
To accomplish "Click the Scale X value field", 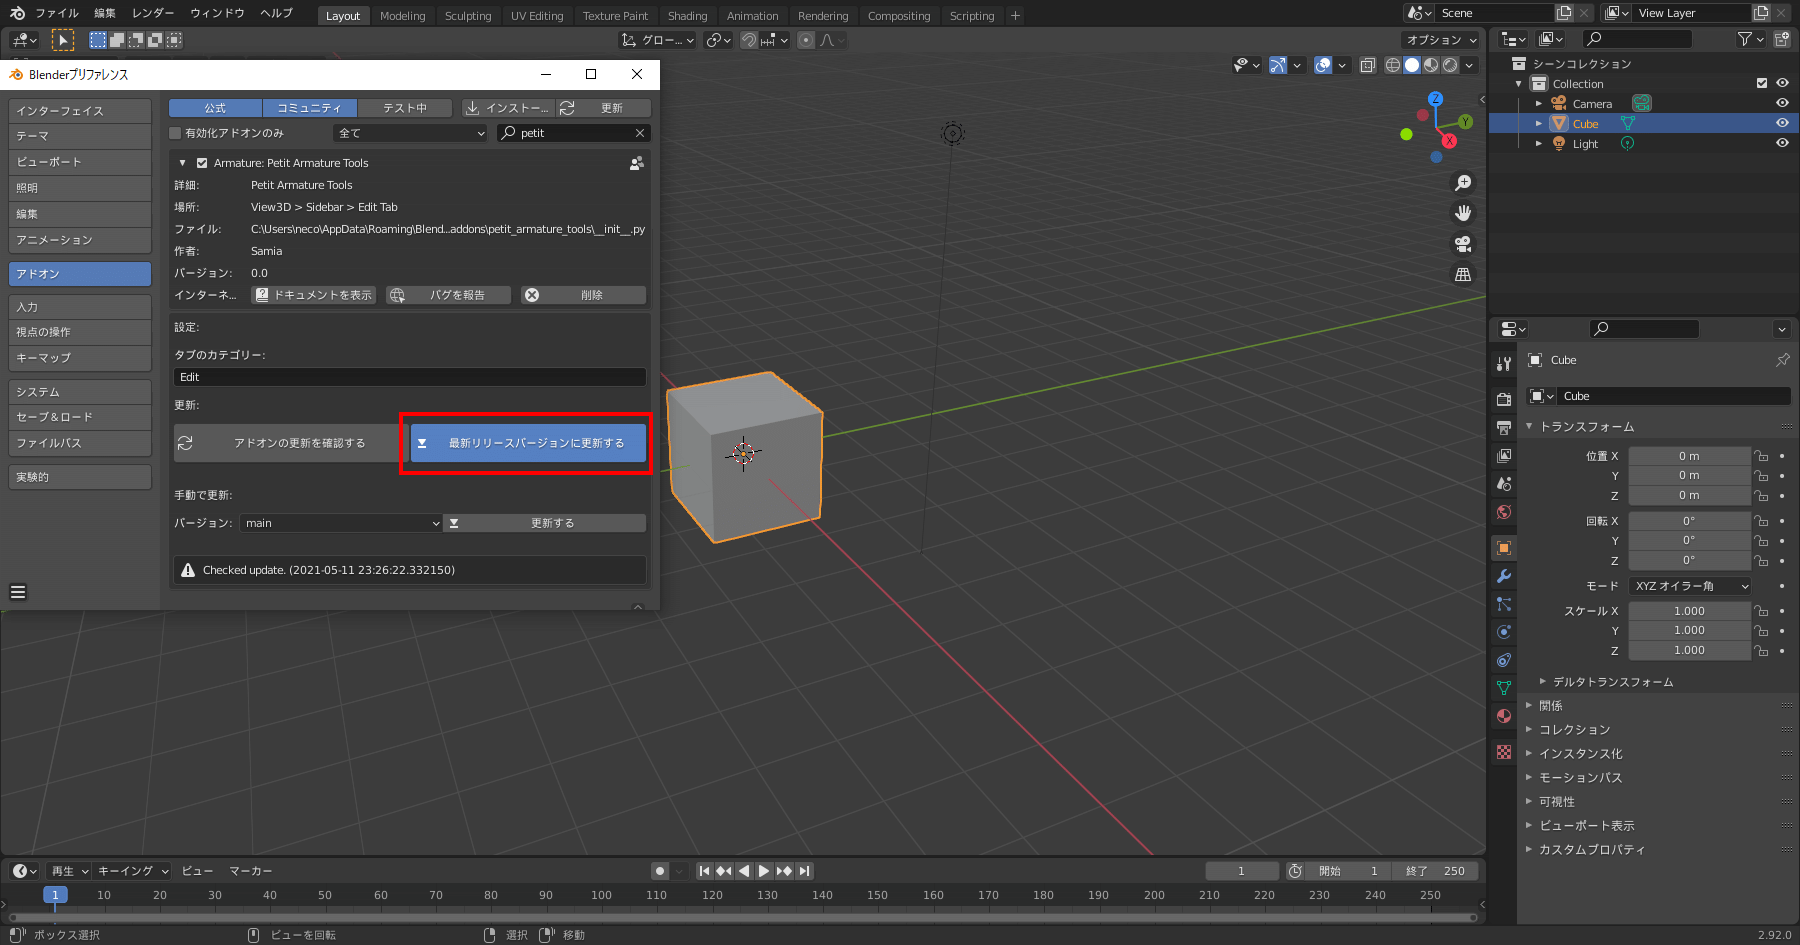I will pyautogui.click(x=1690, y=611).
